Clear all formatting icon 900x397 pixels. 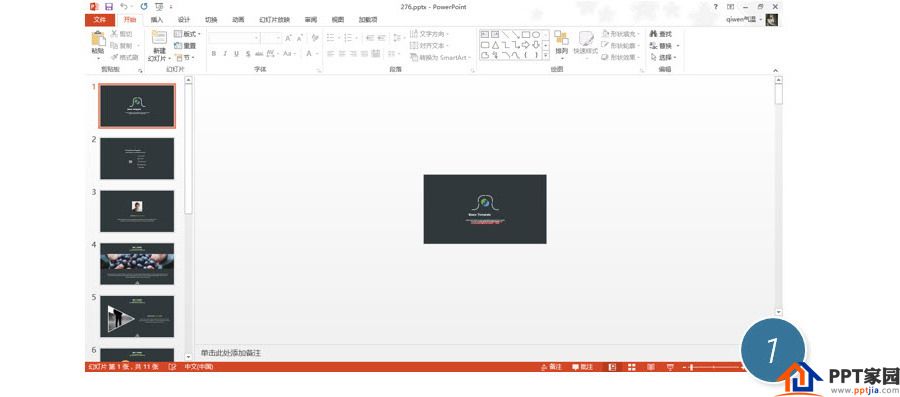click(315, 38)
